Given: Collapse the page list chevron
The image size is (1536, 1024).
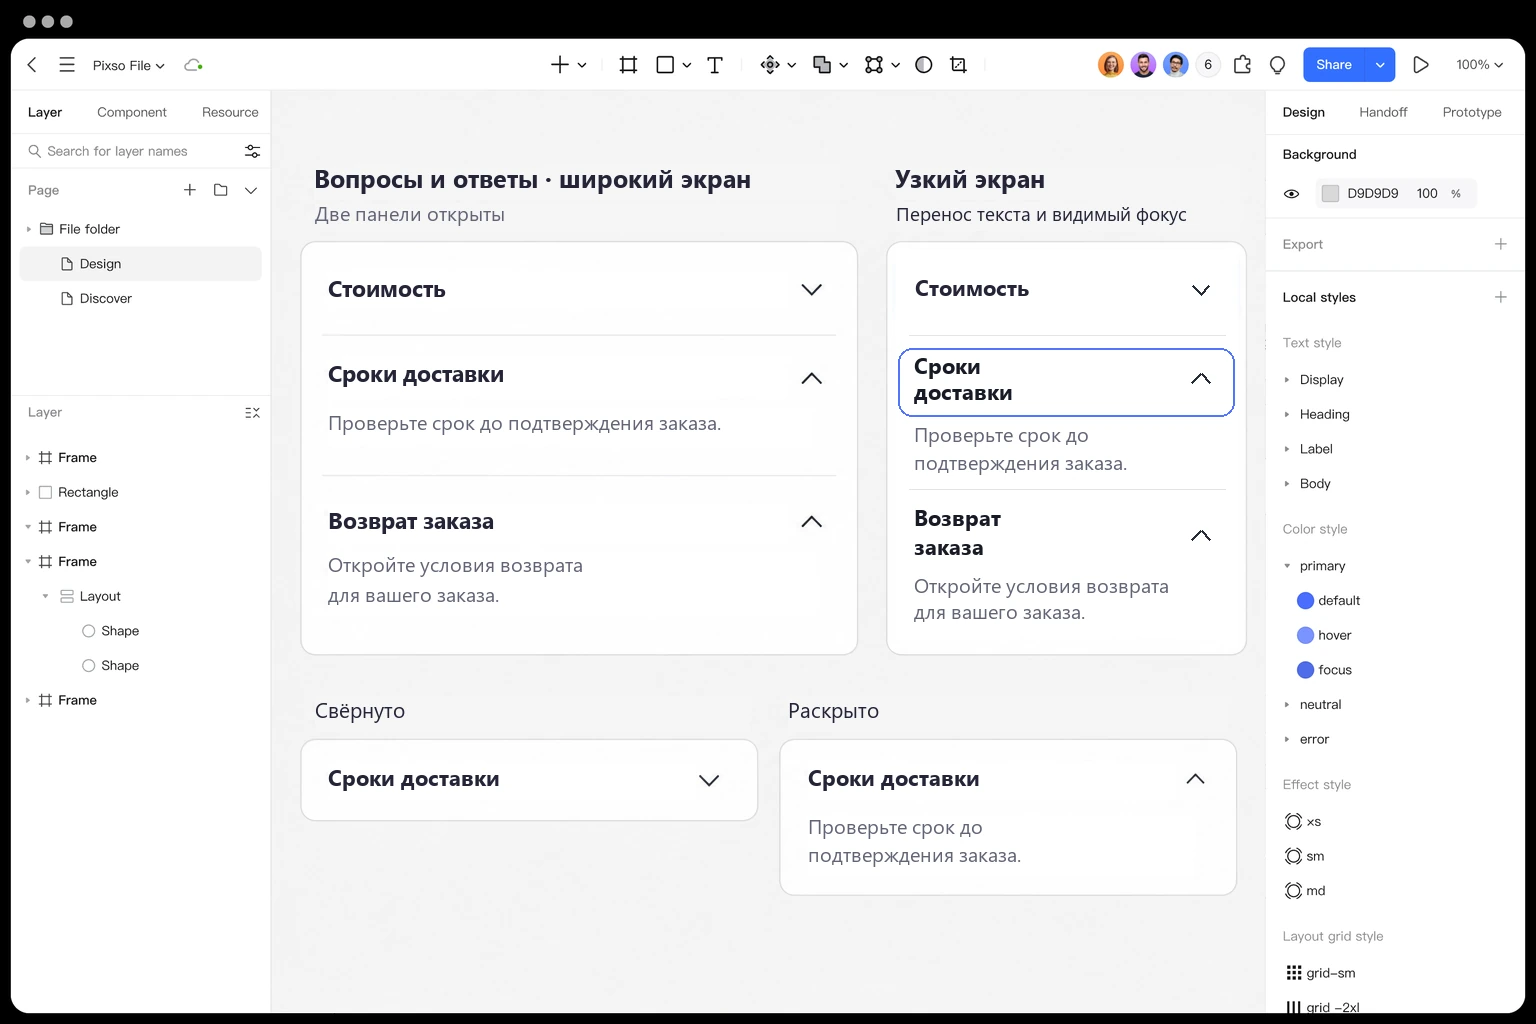Looking at the screenshot, I should pos(251,190).
